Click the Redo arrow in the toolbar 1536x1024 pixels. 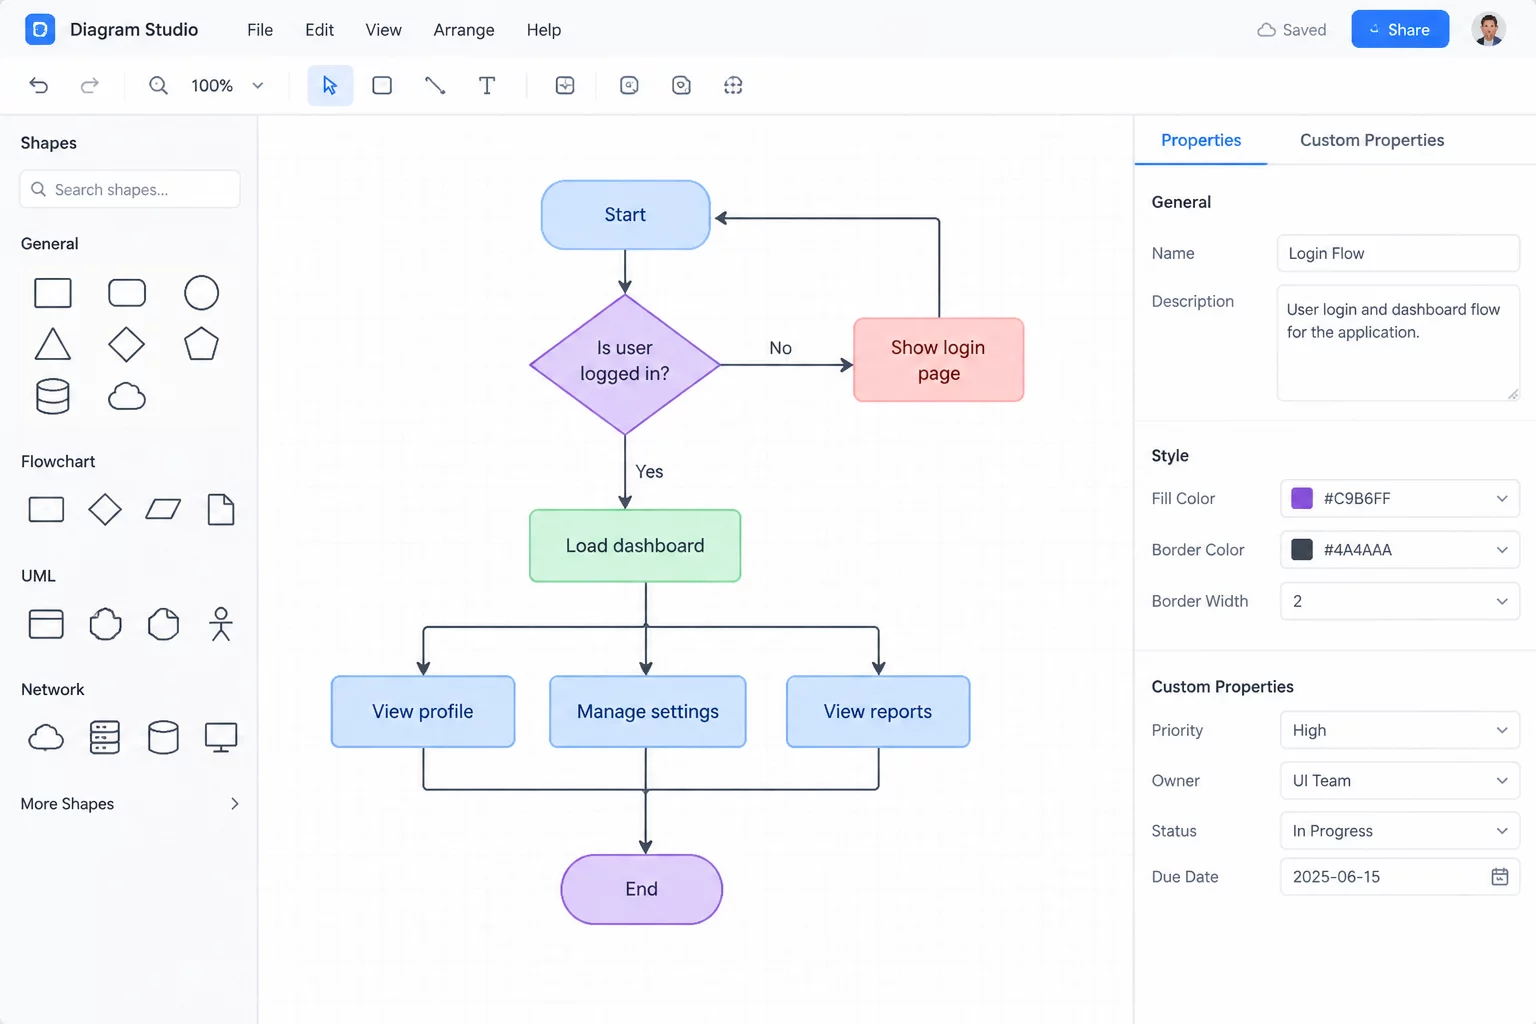click(90, 85)
